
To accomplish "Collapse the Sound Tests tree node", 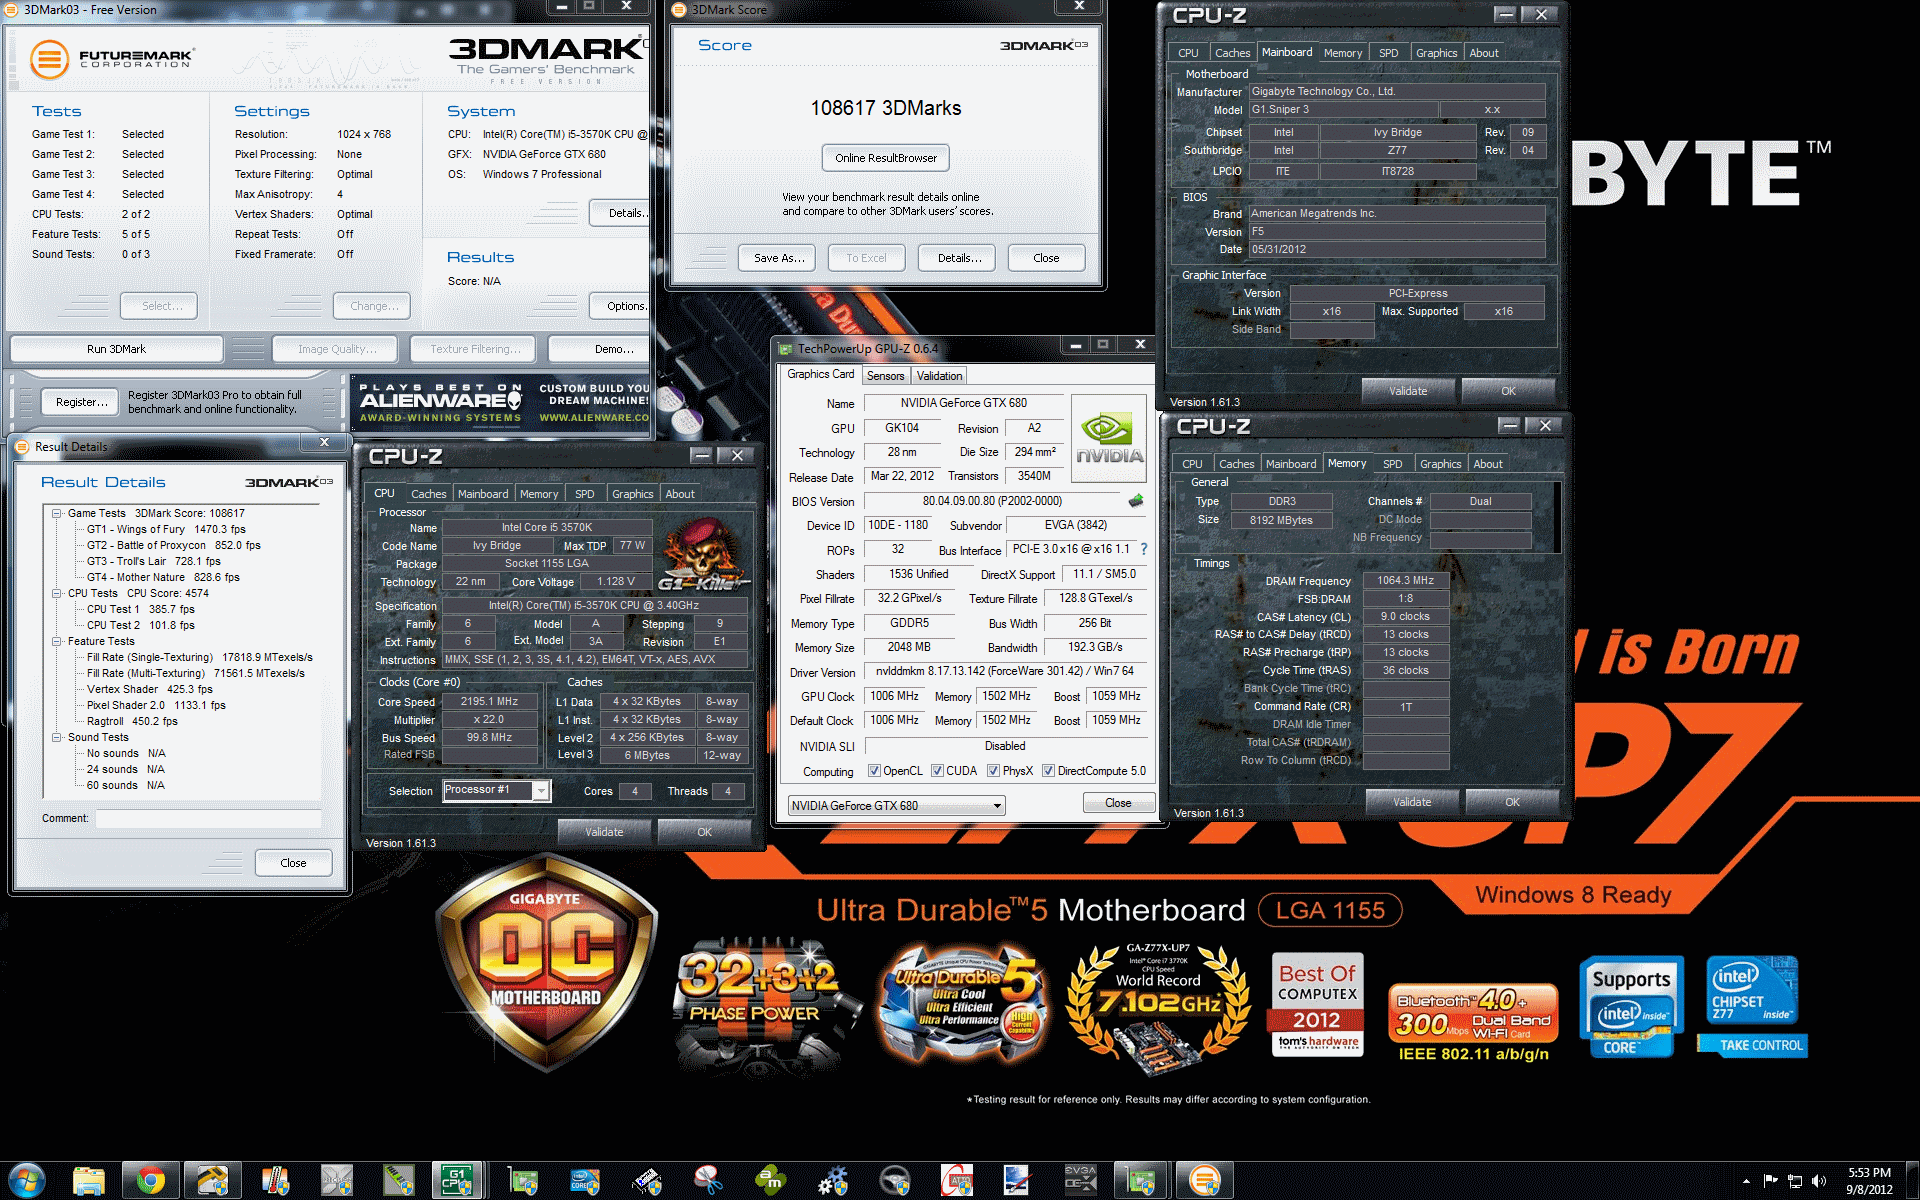I will 57,737.
